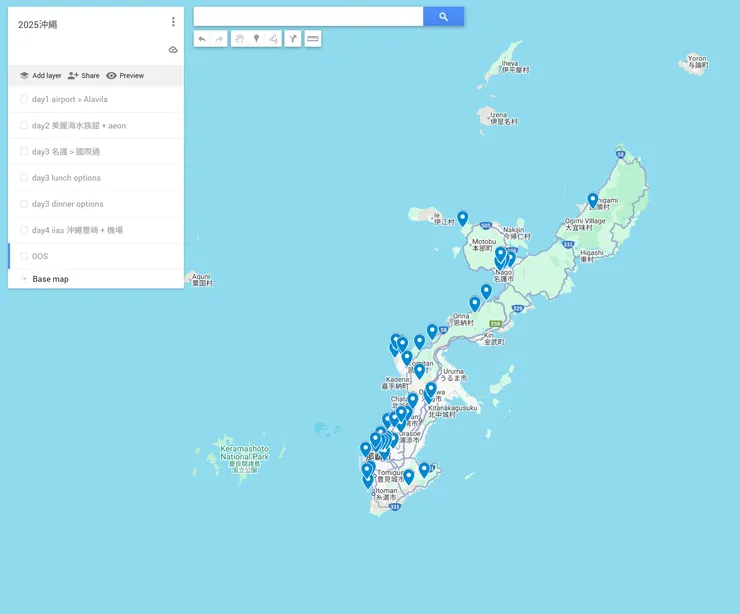740x614 pixels.
Task: Toggle the day3 dinner options checkbox
Action: click(x=24, y=204)
